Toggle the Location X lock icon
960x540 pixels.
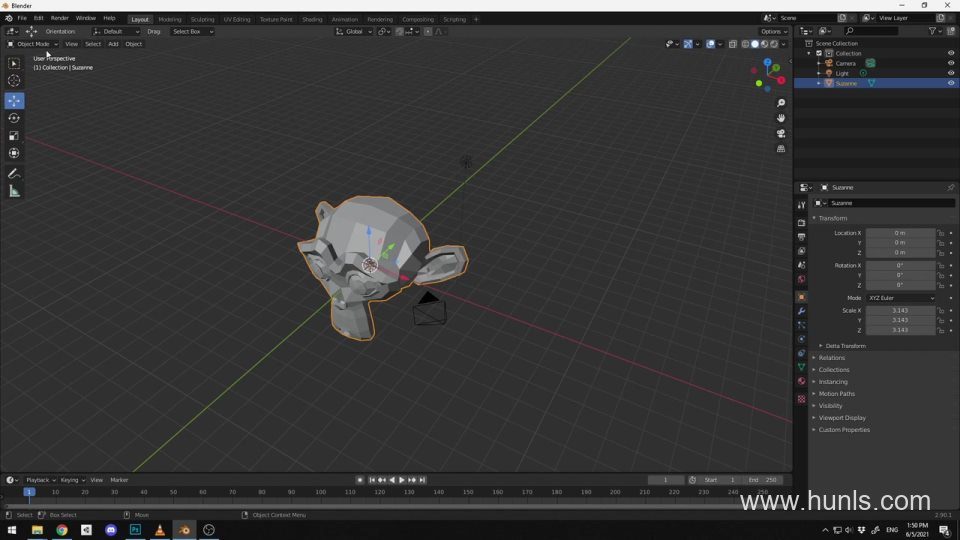(941, 233)
